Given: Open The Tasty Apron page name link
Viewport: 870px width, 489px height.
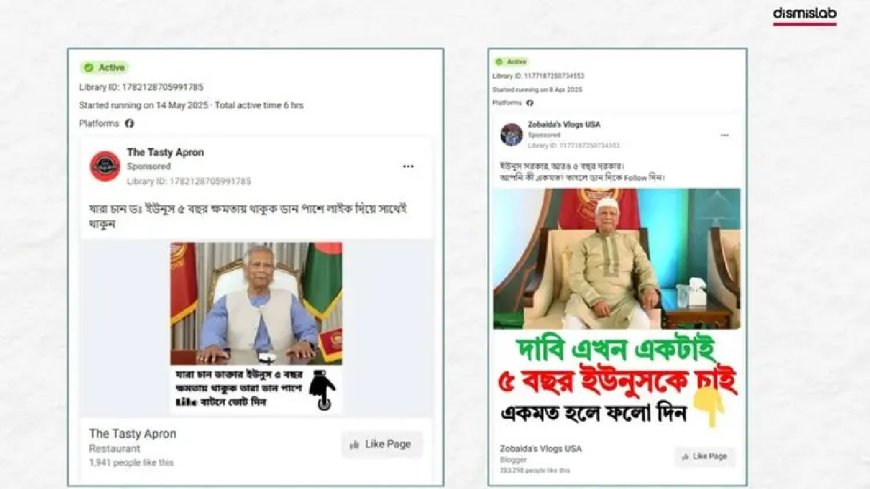Looking at the screenshot, I should pyautogui.click(x=165, y=152).
